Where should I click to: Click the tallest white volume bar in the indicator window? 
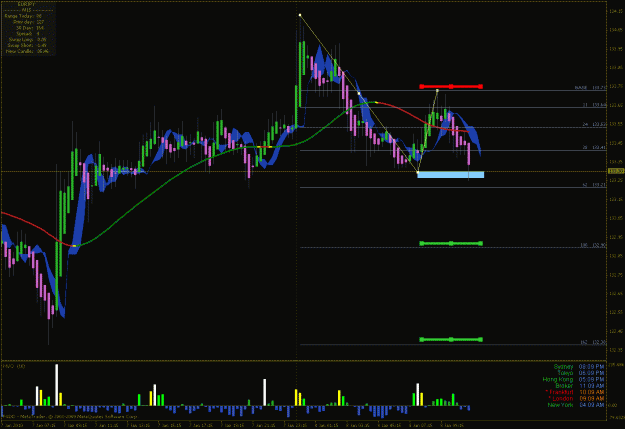(x=57, y=385)
